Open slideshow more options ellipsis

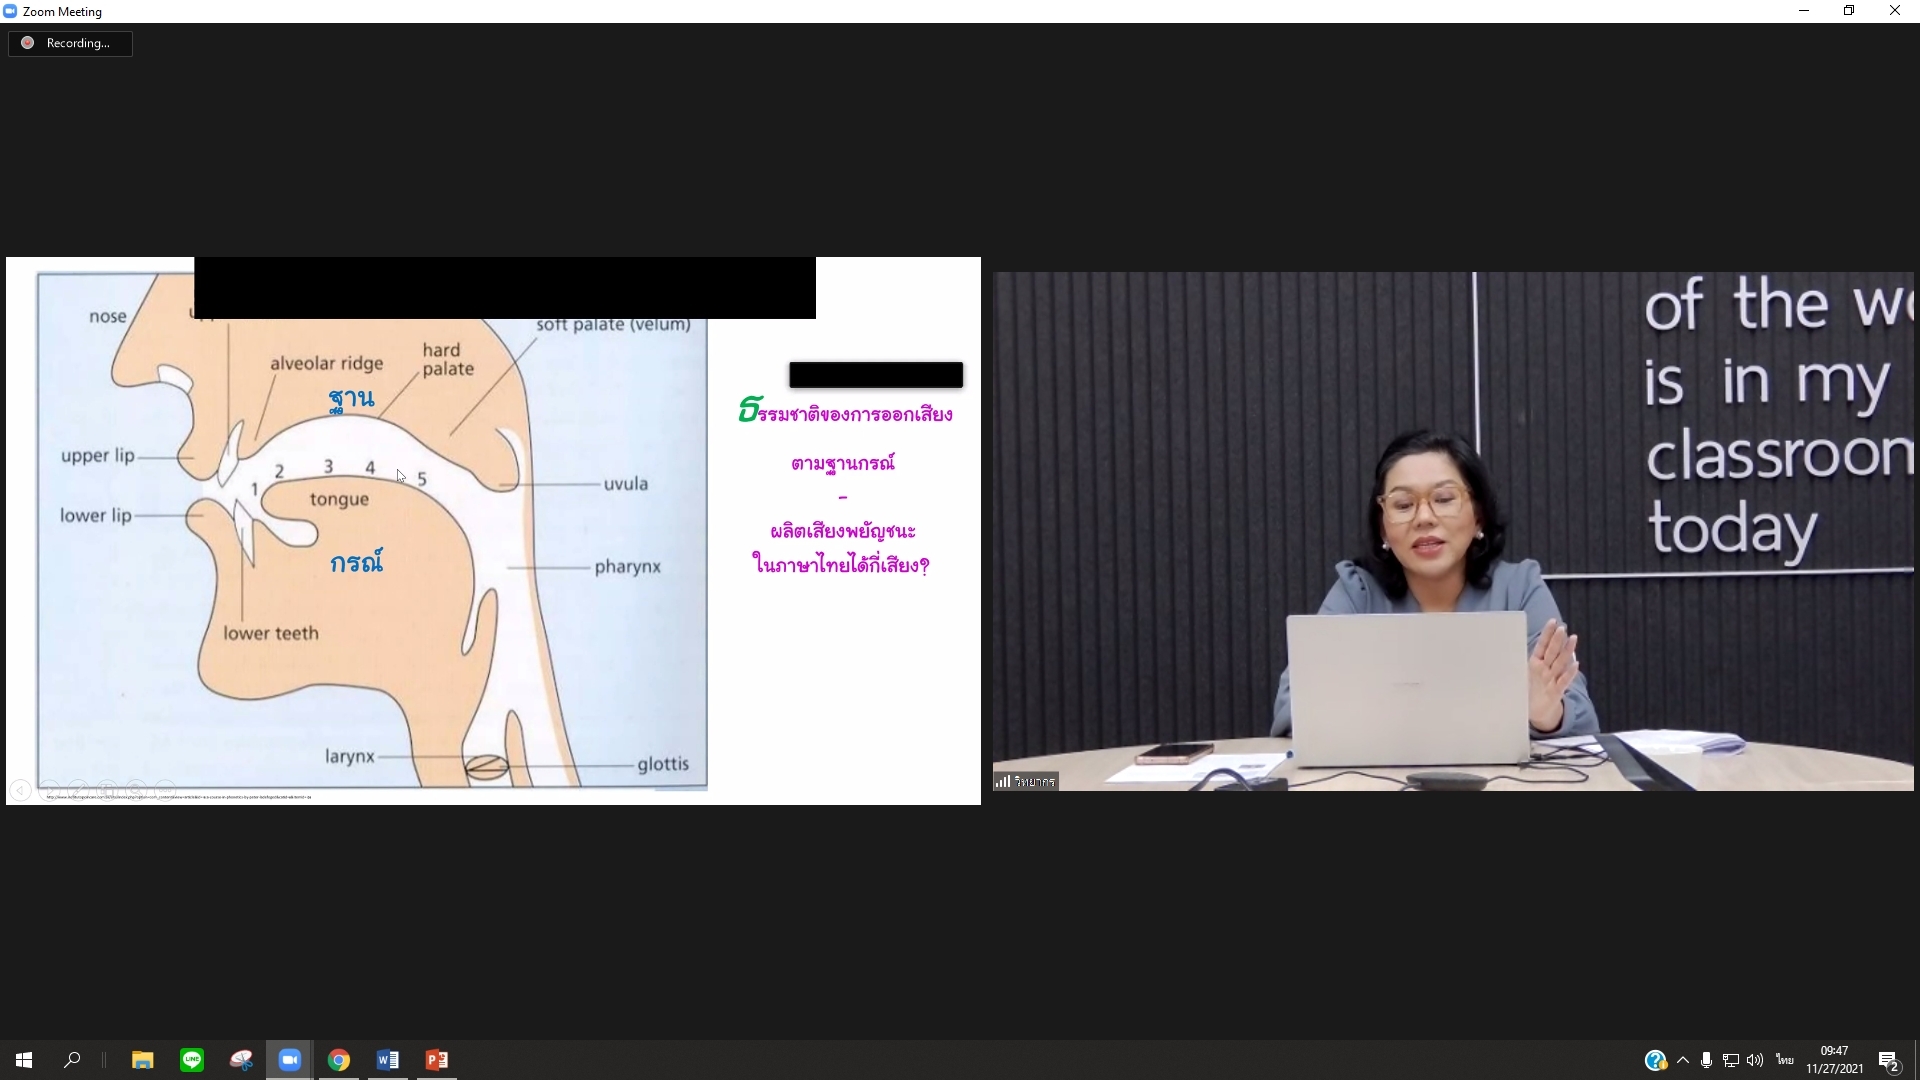(x=165, y=790)
